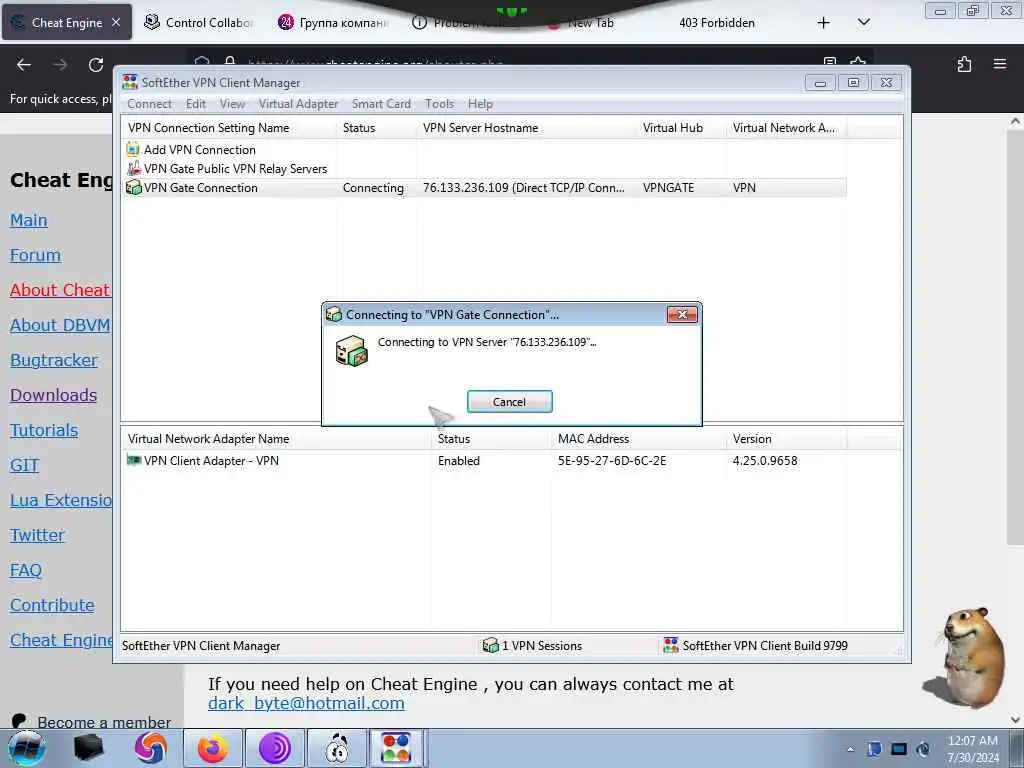Click VPN Gate Public VPN Relay Servers icon

tap(133, 168)
